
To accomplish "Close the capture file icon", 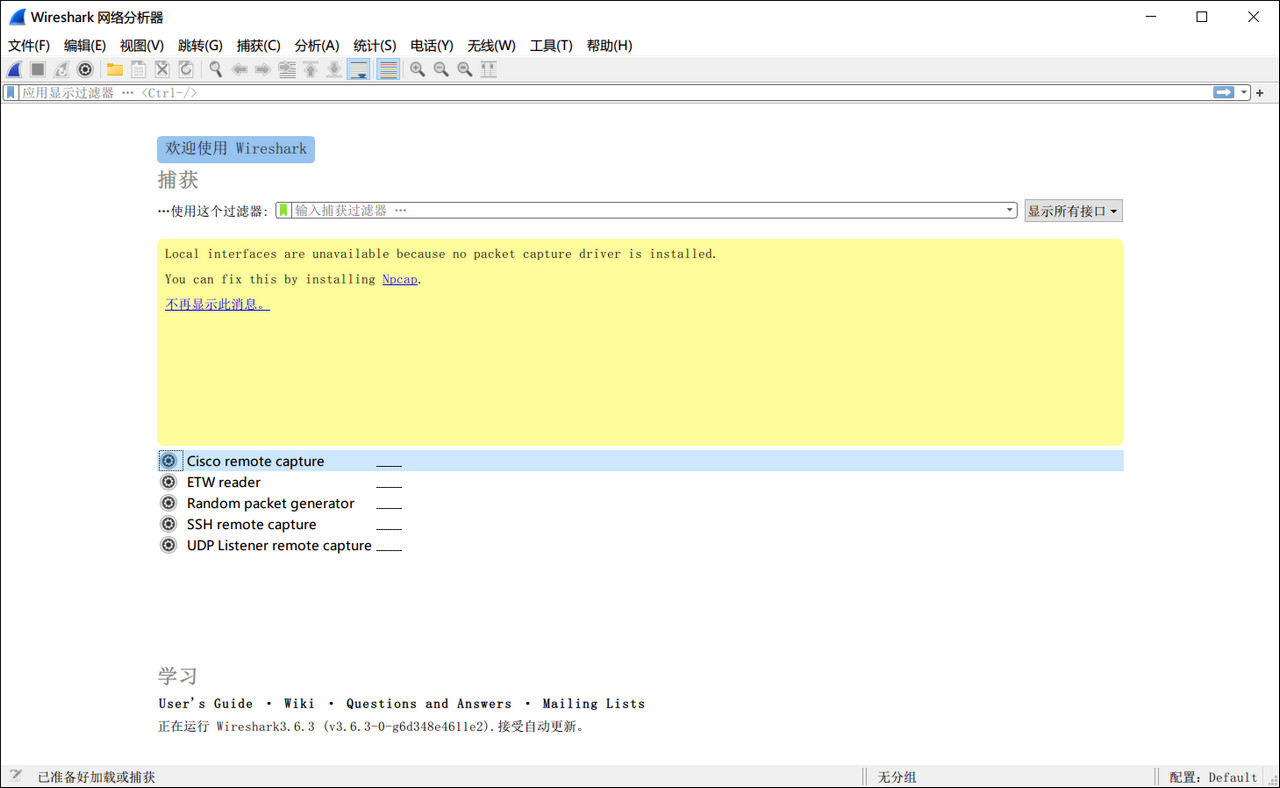I will click(162, 69).
